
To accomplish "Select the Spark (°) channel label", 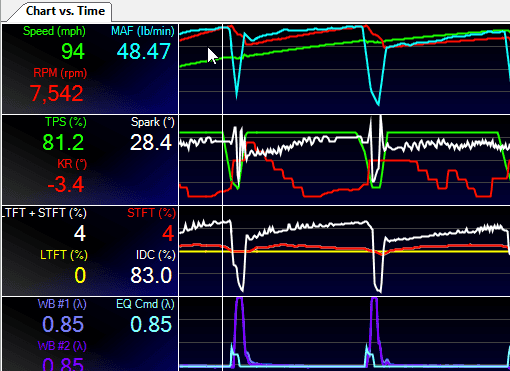I will 153,122.
